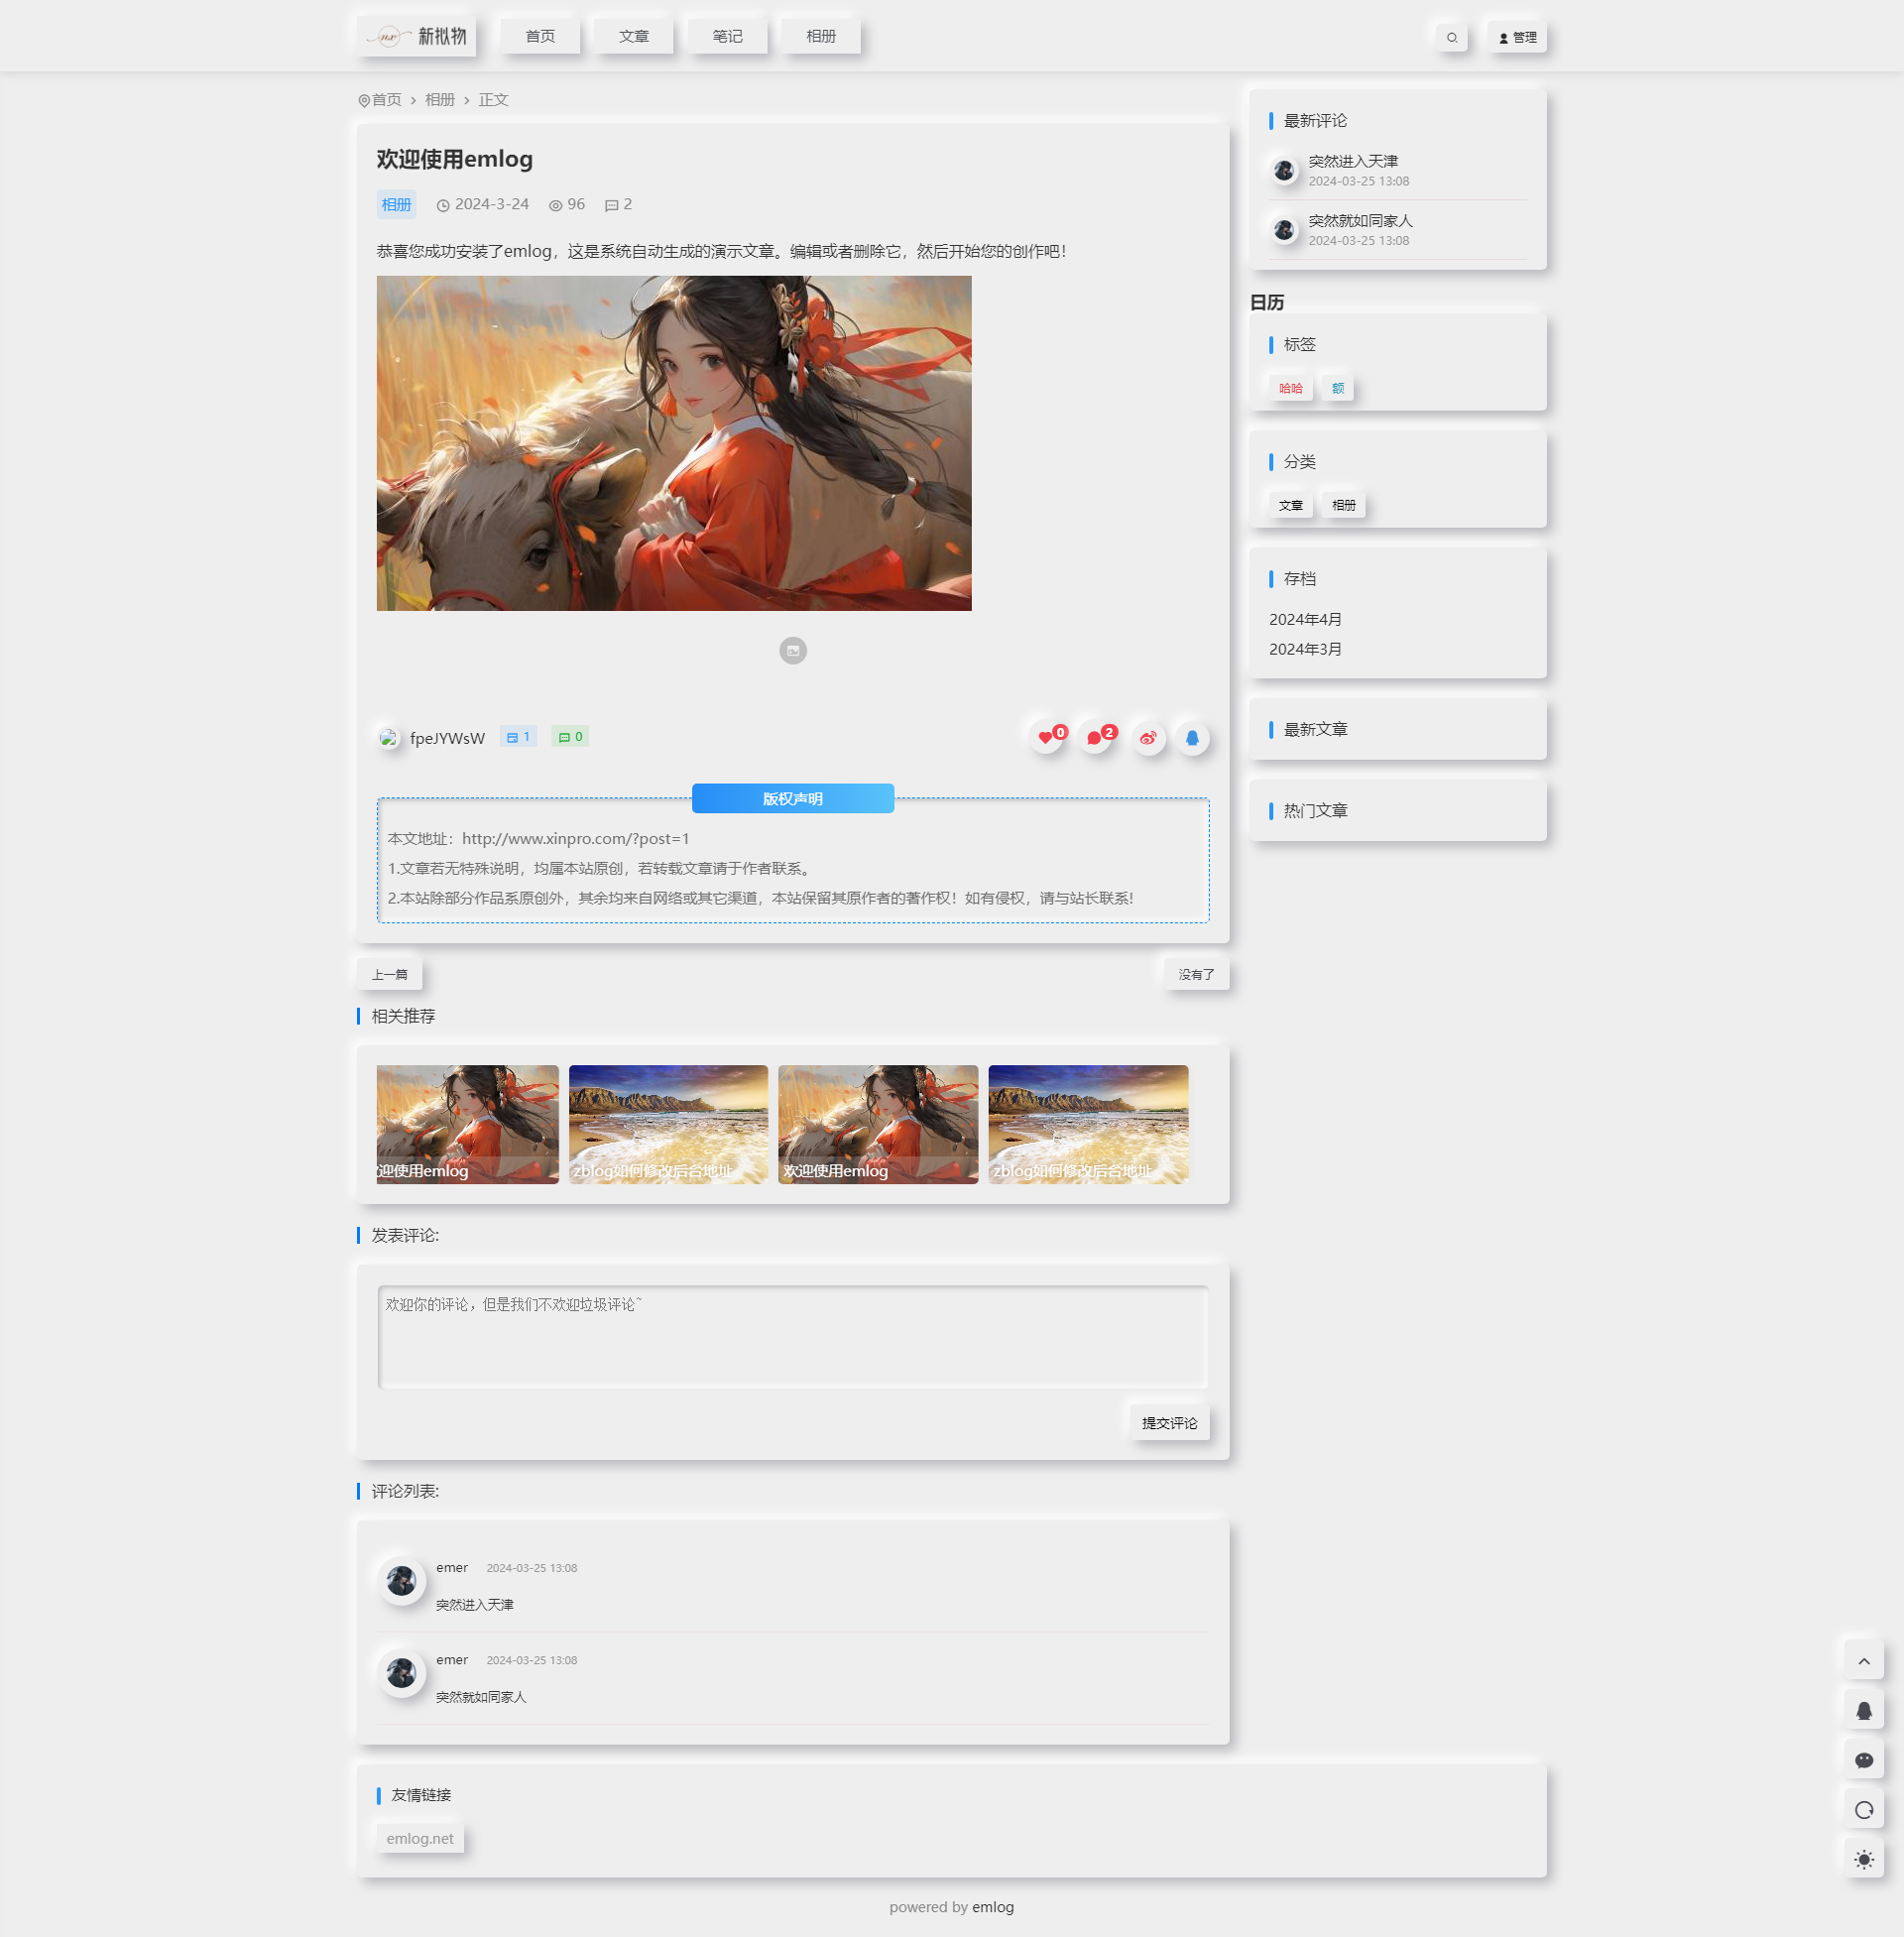Viewport: 1904px width, 1937px height.
Task: Click the 最新文章 sidebar heading
Action: click(x=1315, y=729)
